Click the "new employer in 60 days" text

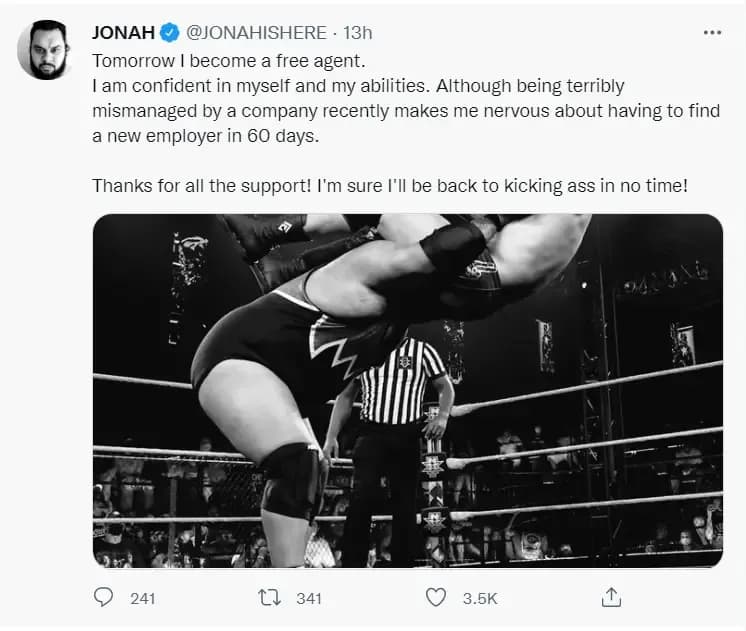[x=205, y=136]
